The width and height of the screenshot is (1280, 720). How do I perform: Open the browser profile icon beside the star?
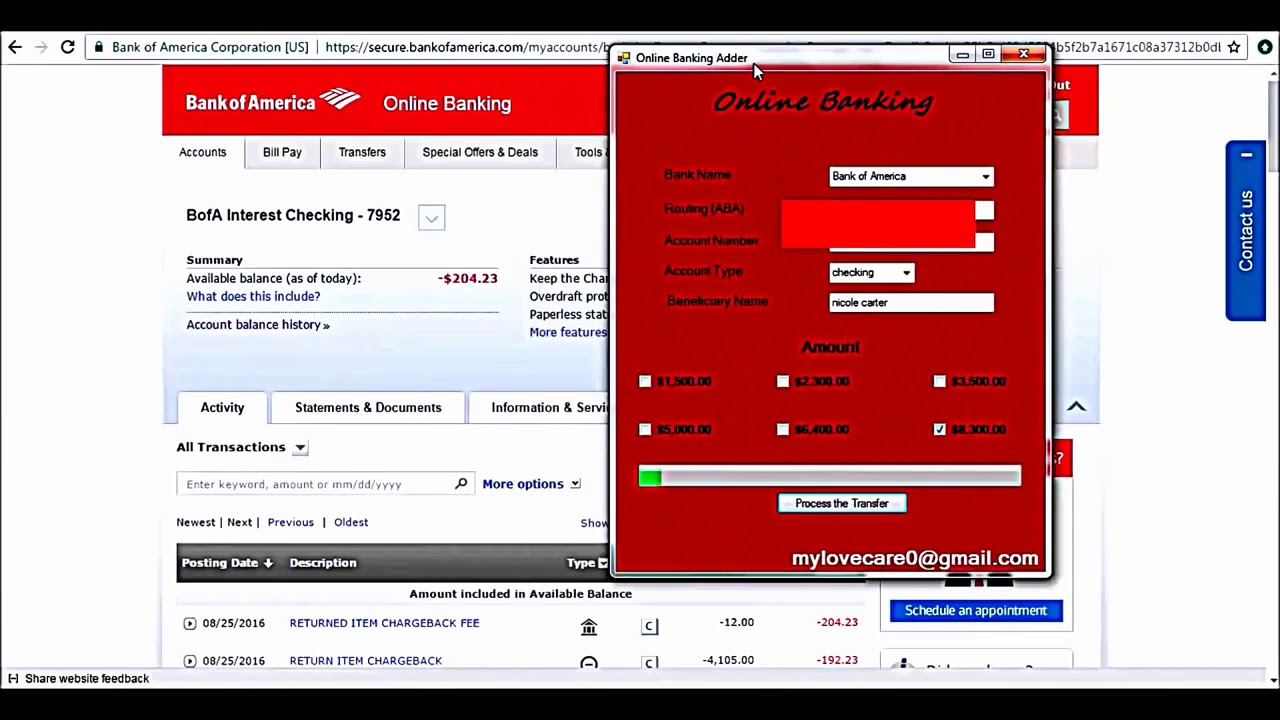(1265, 47)
